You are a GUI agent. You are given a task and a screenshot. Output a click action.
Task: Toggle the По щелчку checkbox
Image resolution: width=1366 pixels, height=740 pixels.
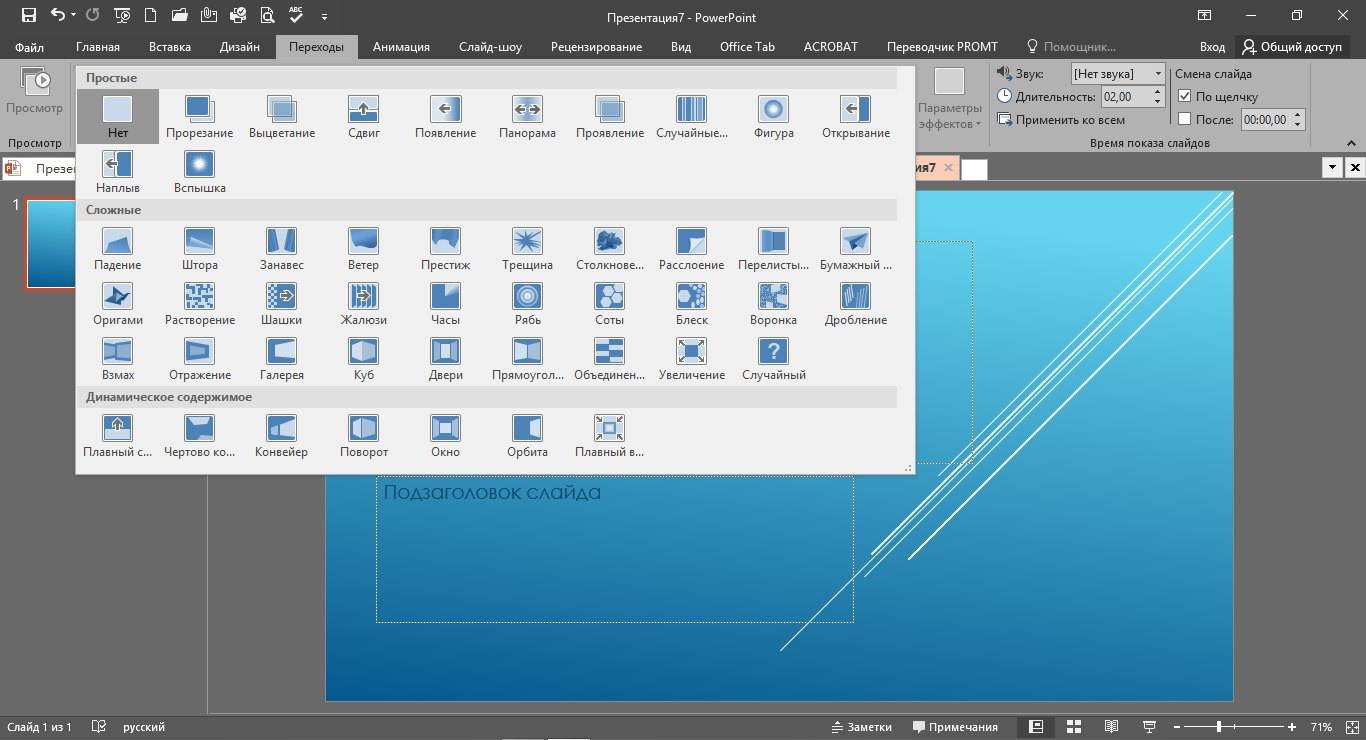[1185, 97]
